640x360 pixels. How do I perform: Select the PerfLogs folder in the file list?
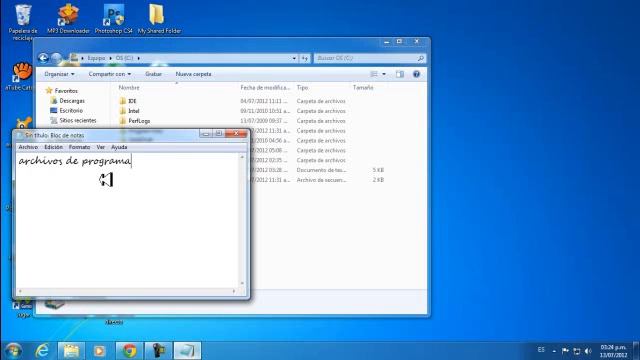point(139,121)
